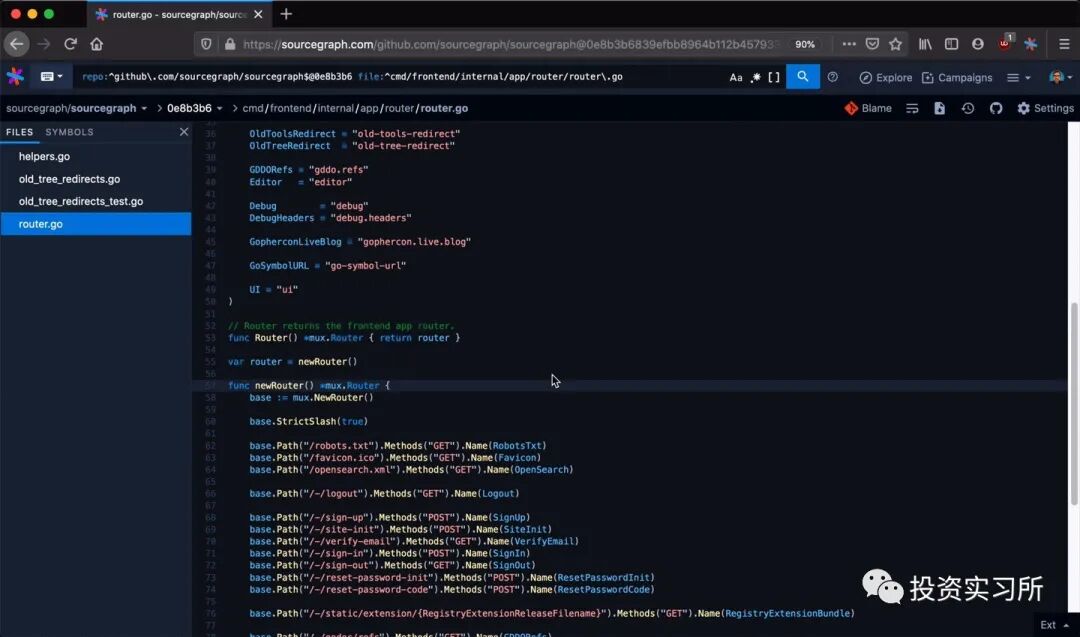This screenshot has width=1080, height=637.
Task: Open the Settings gear in file toolbar
Action: (x=1046, y=108)
